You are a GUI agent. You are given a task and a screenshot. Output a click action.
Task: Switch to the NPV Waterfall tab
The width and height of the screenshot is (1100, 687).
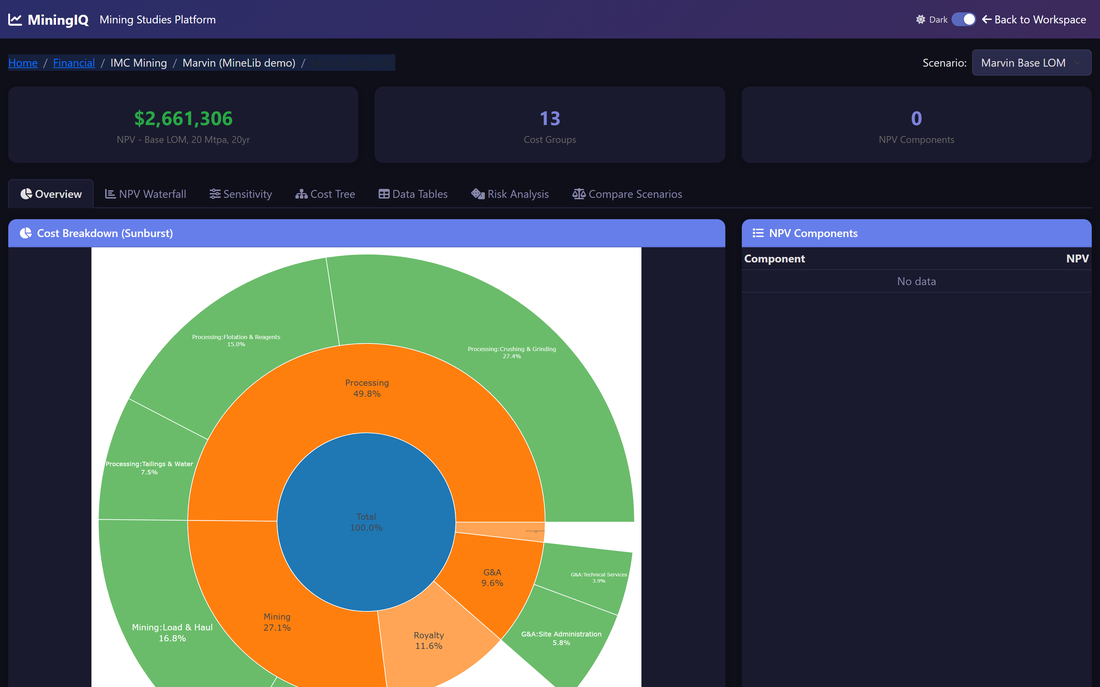[145, 194]
